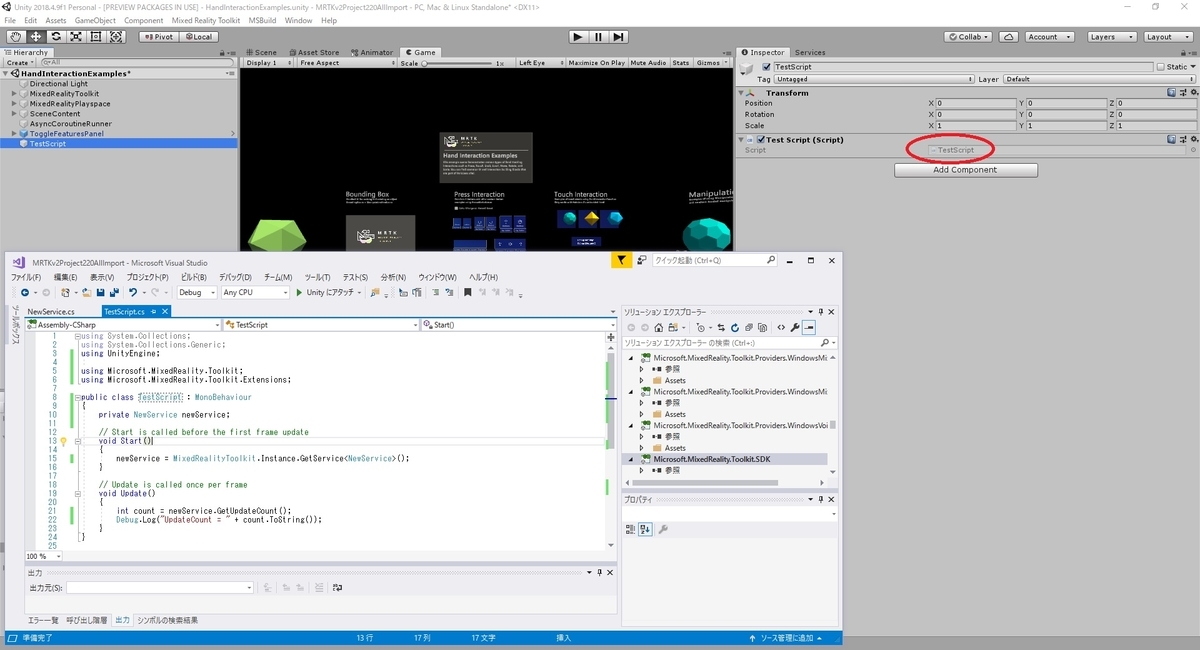Switch to NewService.cs editor tab
This screenshot has width=1200, height=650.
[x=51, y=311]
